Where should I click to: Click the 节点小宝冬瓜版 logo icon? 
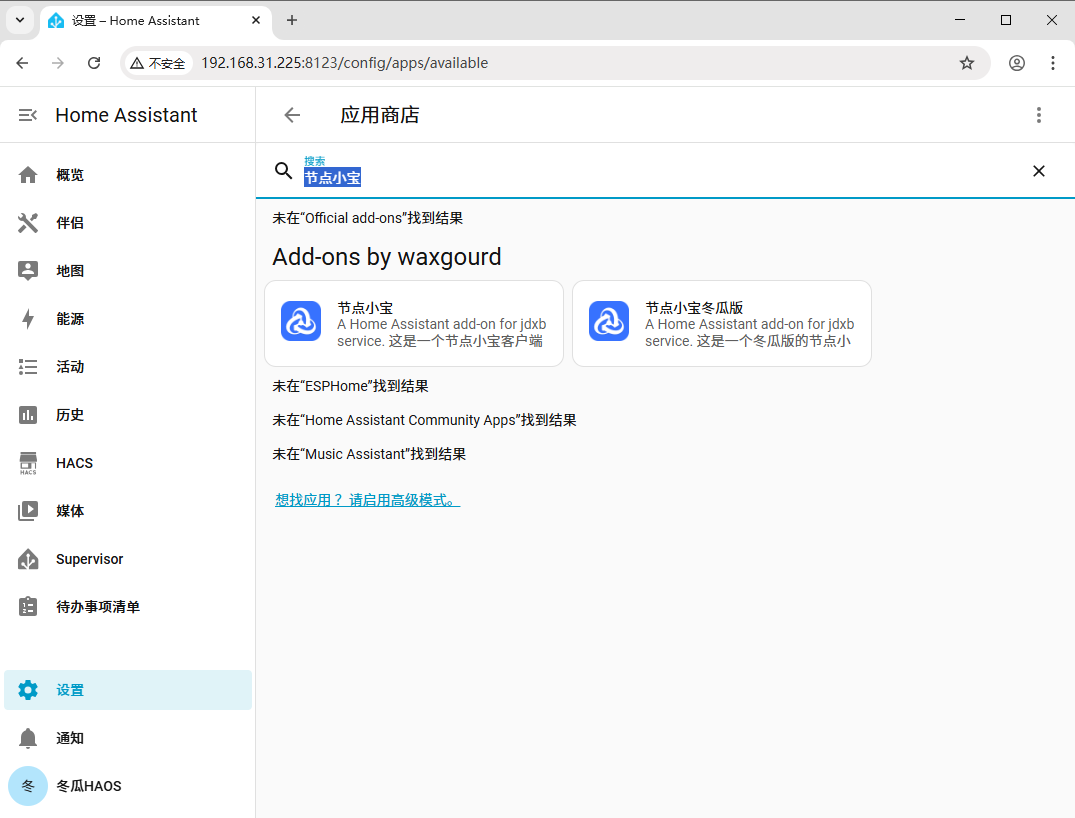[609, 321]
